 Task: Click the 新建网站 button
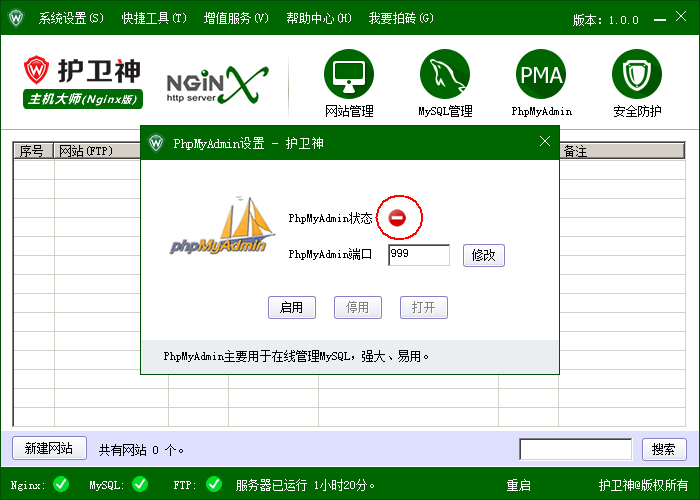(x=49, y=448)
